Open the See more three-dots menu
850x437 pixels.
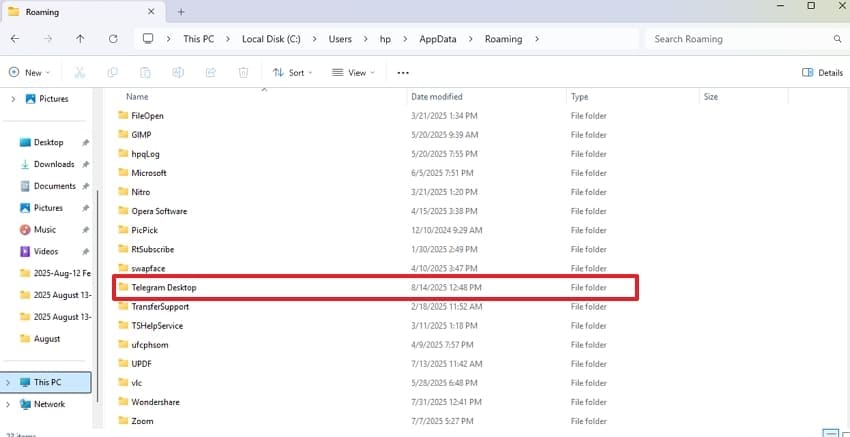click(403, 73)
